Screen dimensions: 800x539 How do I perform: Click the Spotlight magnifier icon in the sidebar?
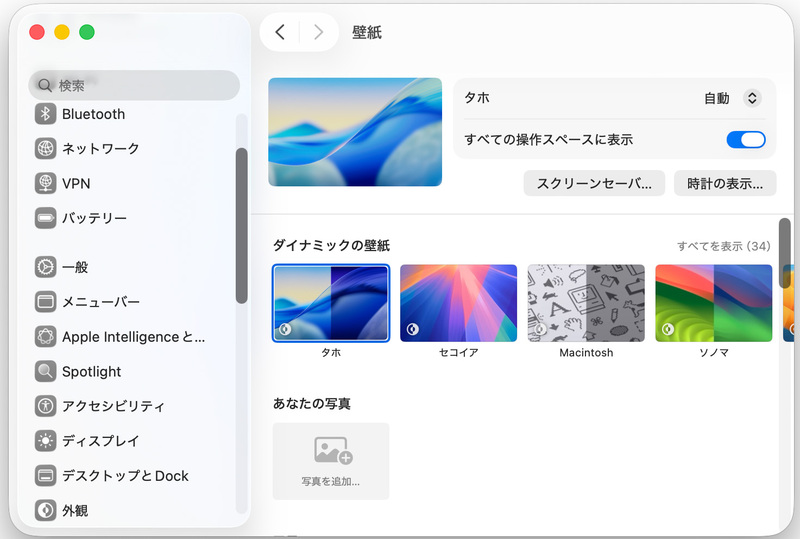click(x=45, y=371)
